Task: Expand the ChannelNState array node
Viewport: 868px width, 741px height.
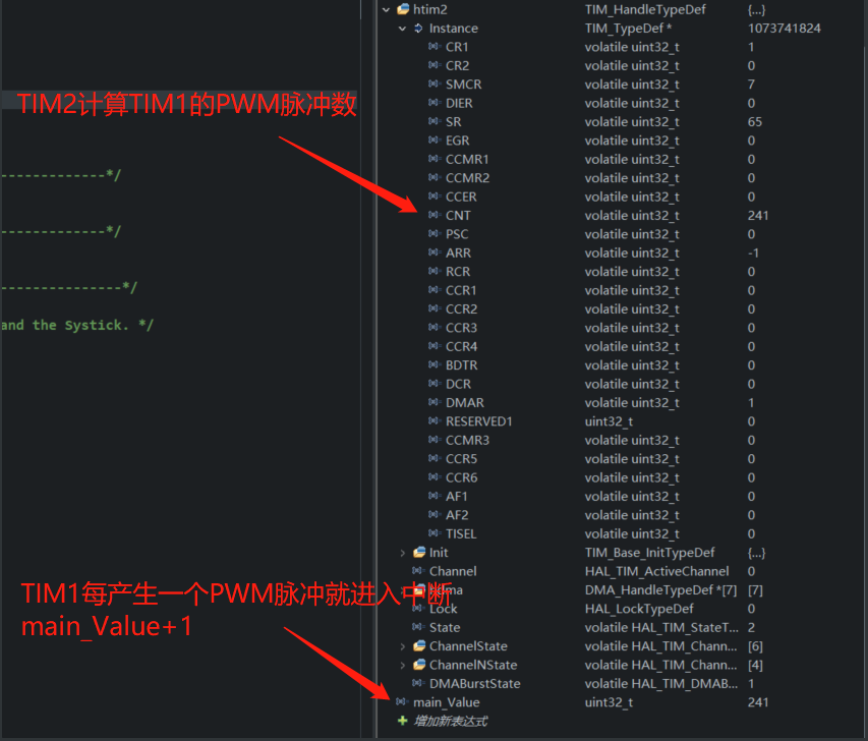Action: click(x=401, y=665)
